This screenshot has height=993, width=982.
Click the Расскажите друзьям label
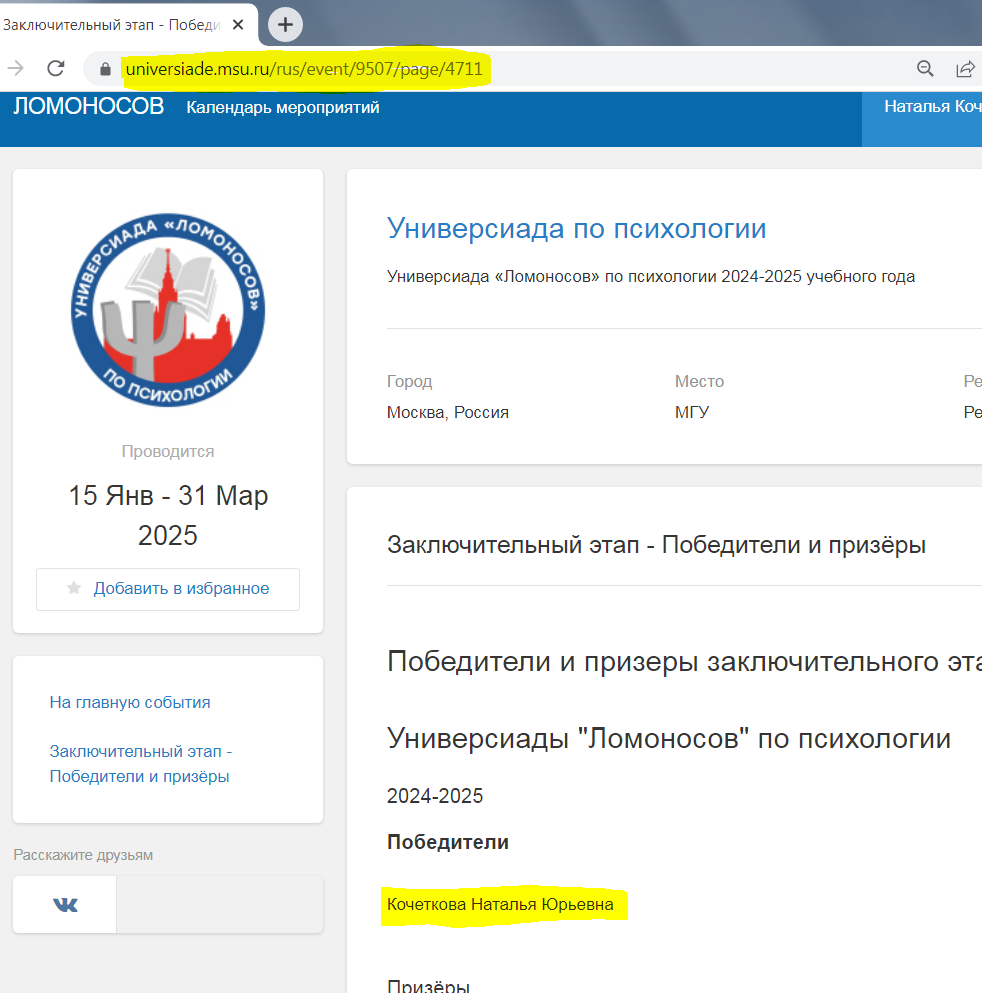(83, 855)
